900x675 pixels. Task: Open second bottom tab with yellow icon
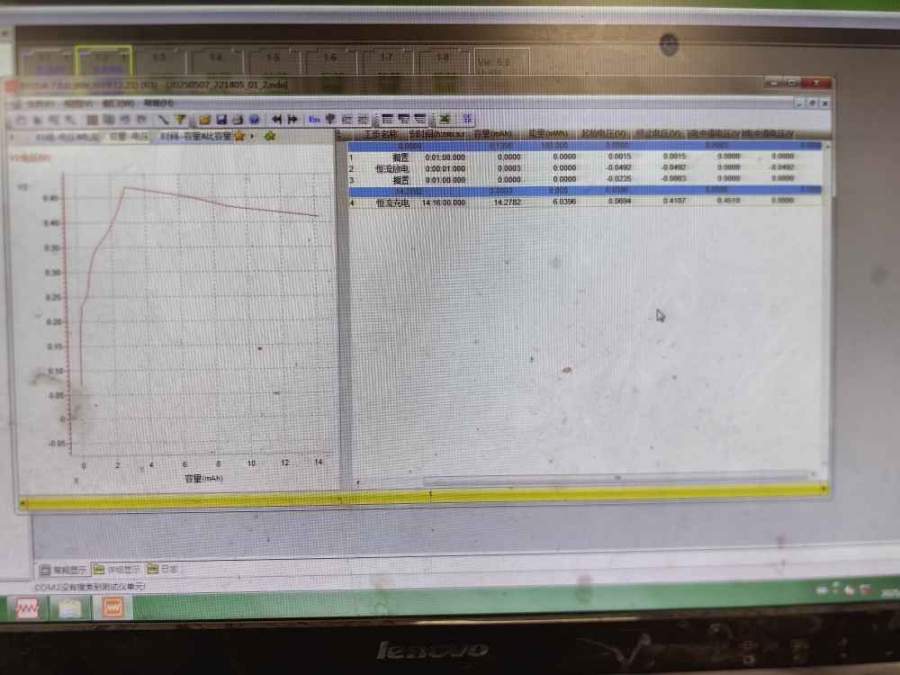point(117,569)
